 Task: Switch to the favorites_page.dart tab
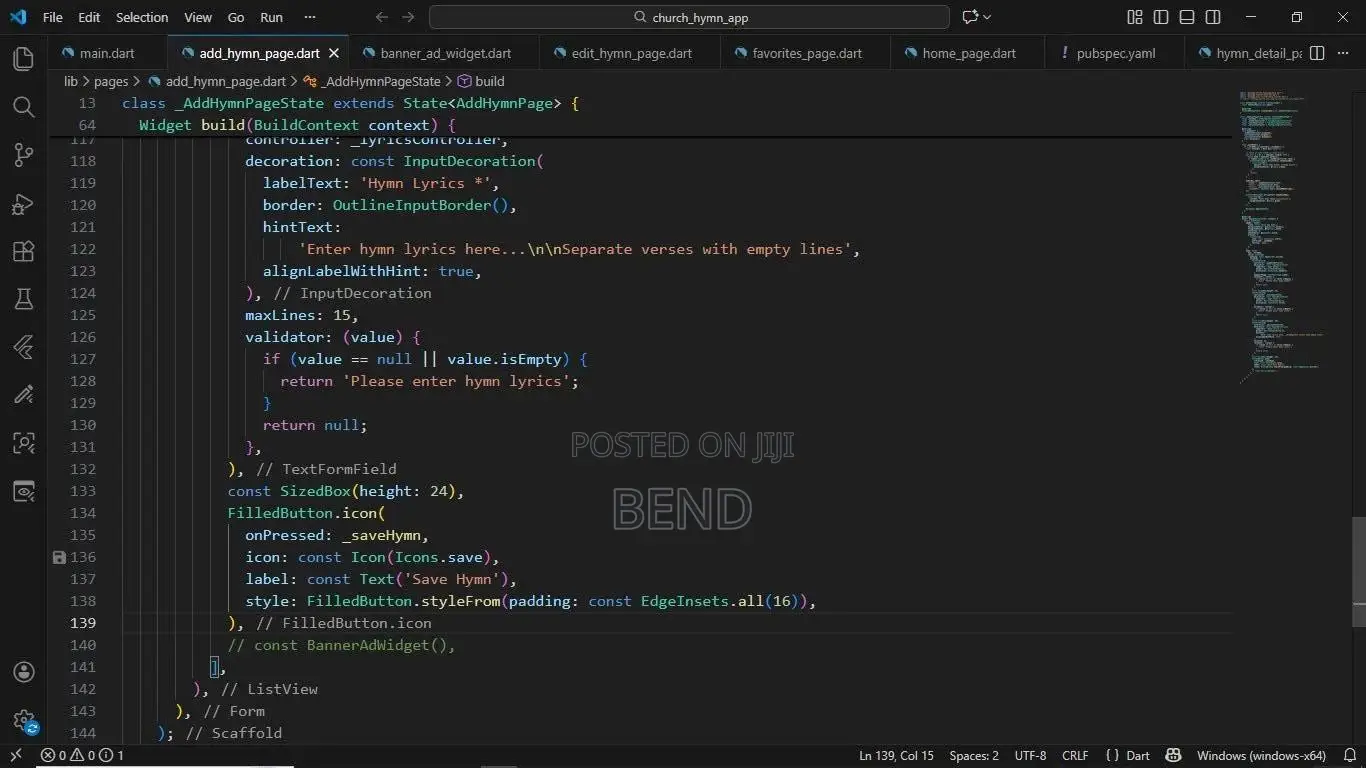(807, 53)
